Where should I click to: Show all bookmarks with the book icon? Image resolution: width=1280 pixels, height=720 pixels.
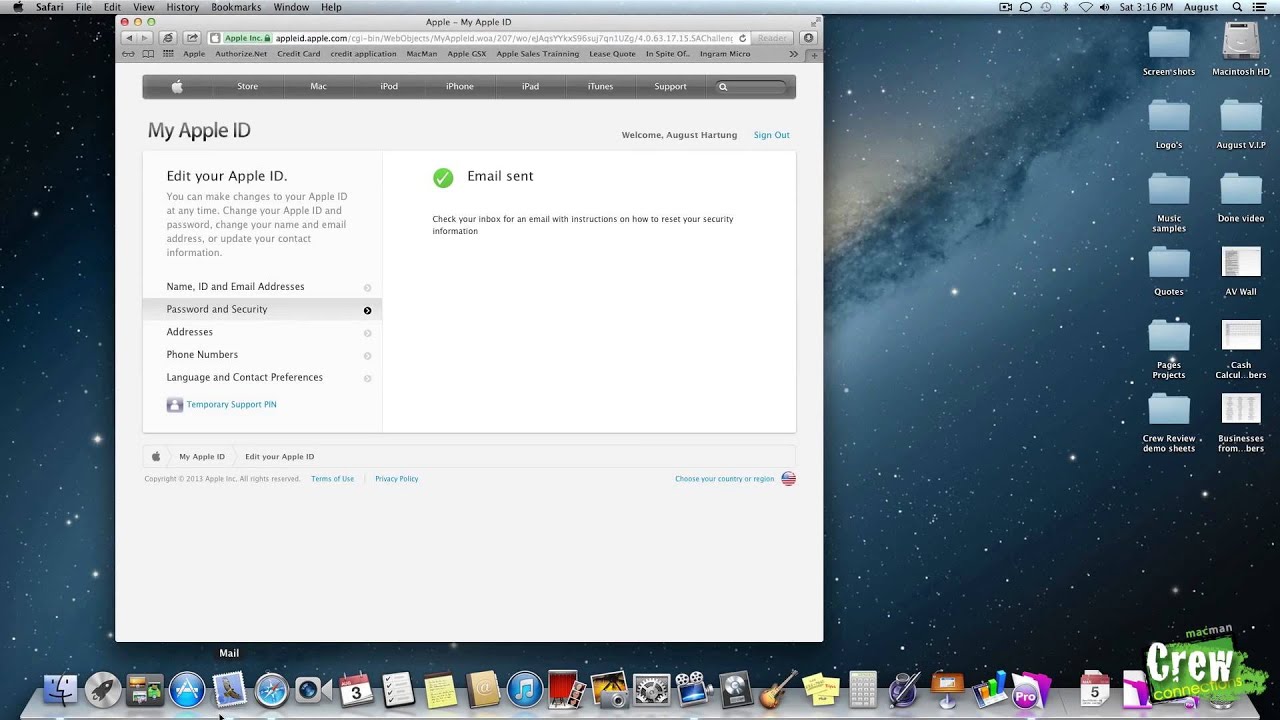point(148,54)
